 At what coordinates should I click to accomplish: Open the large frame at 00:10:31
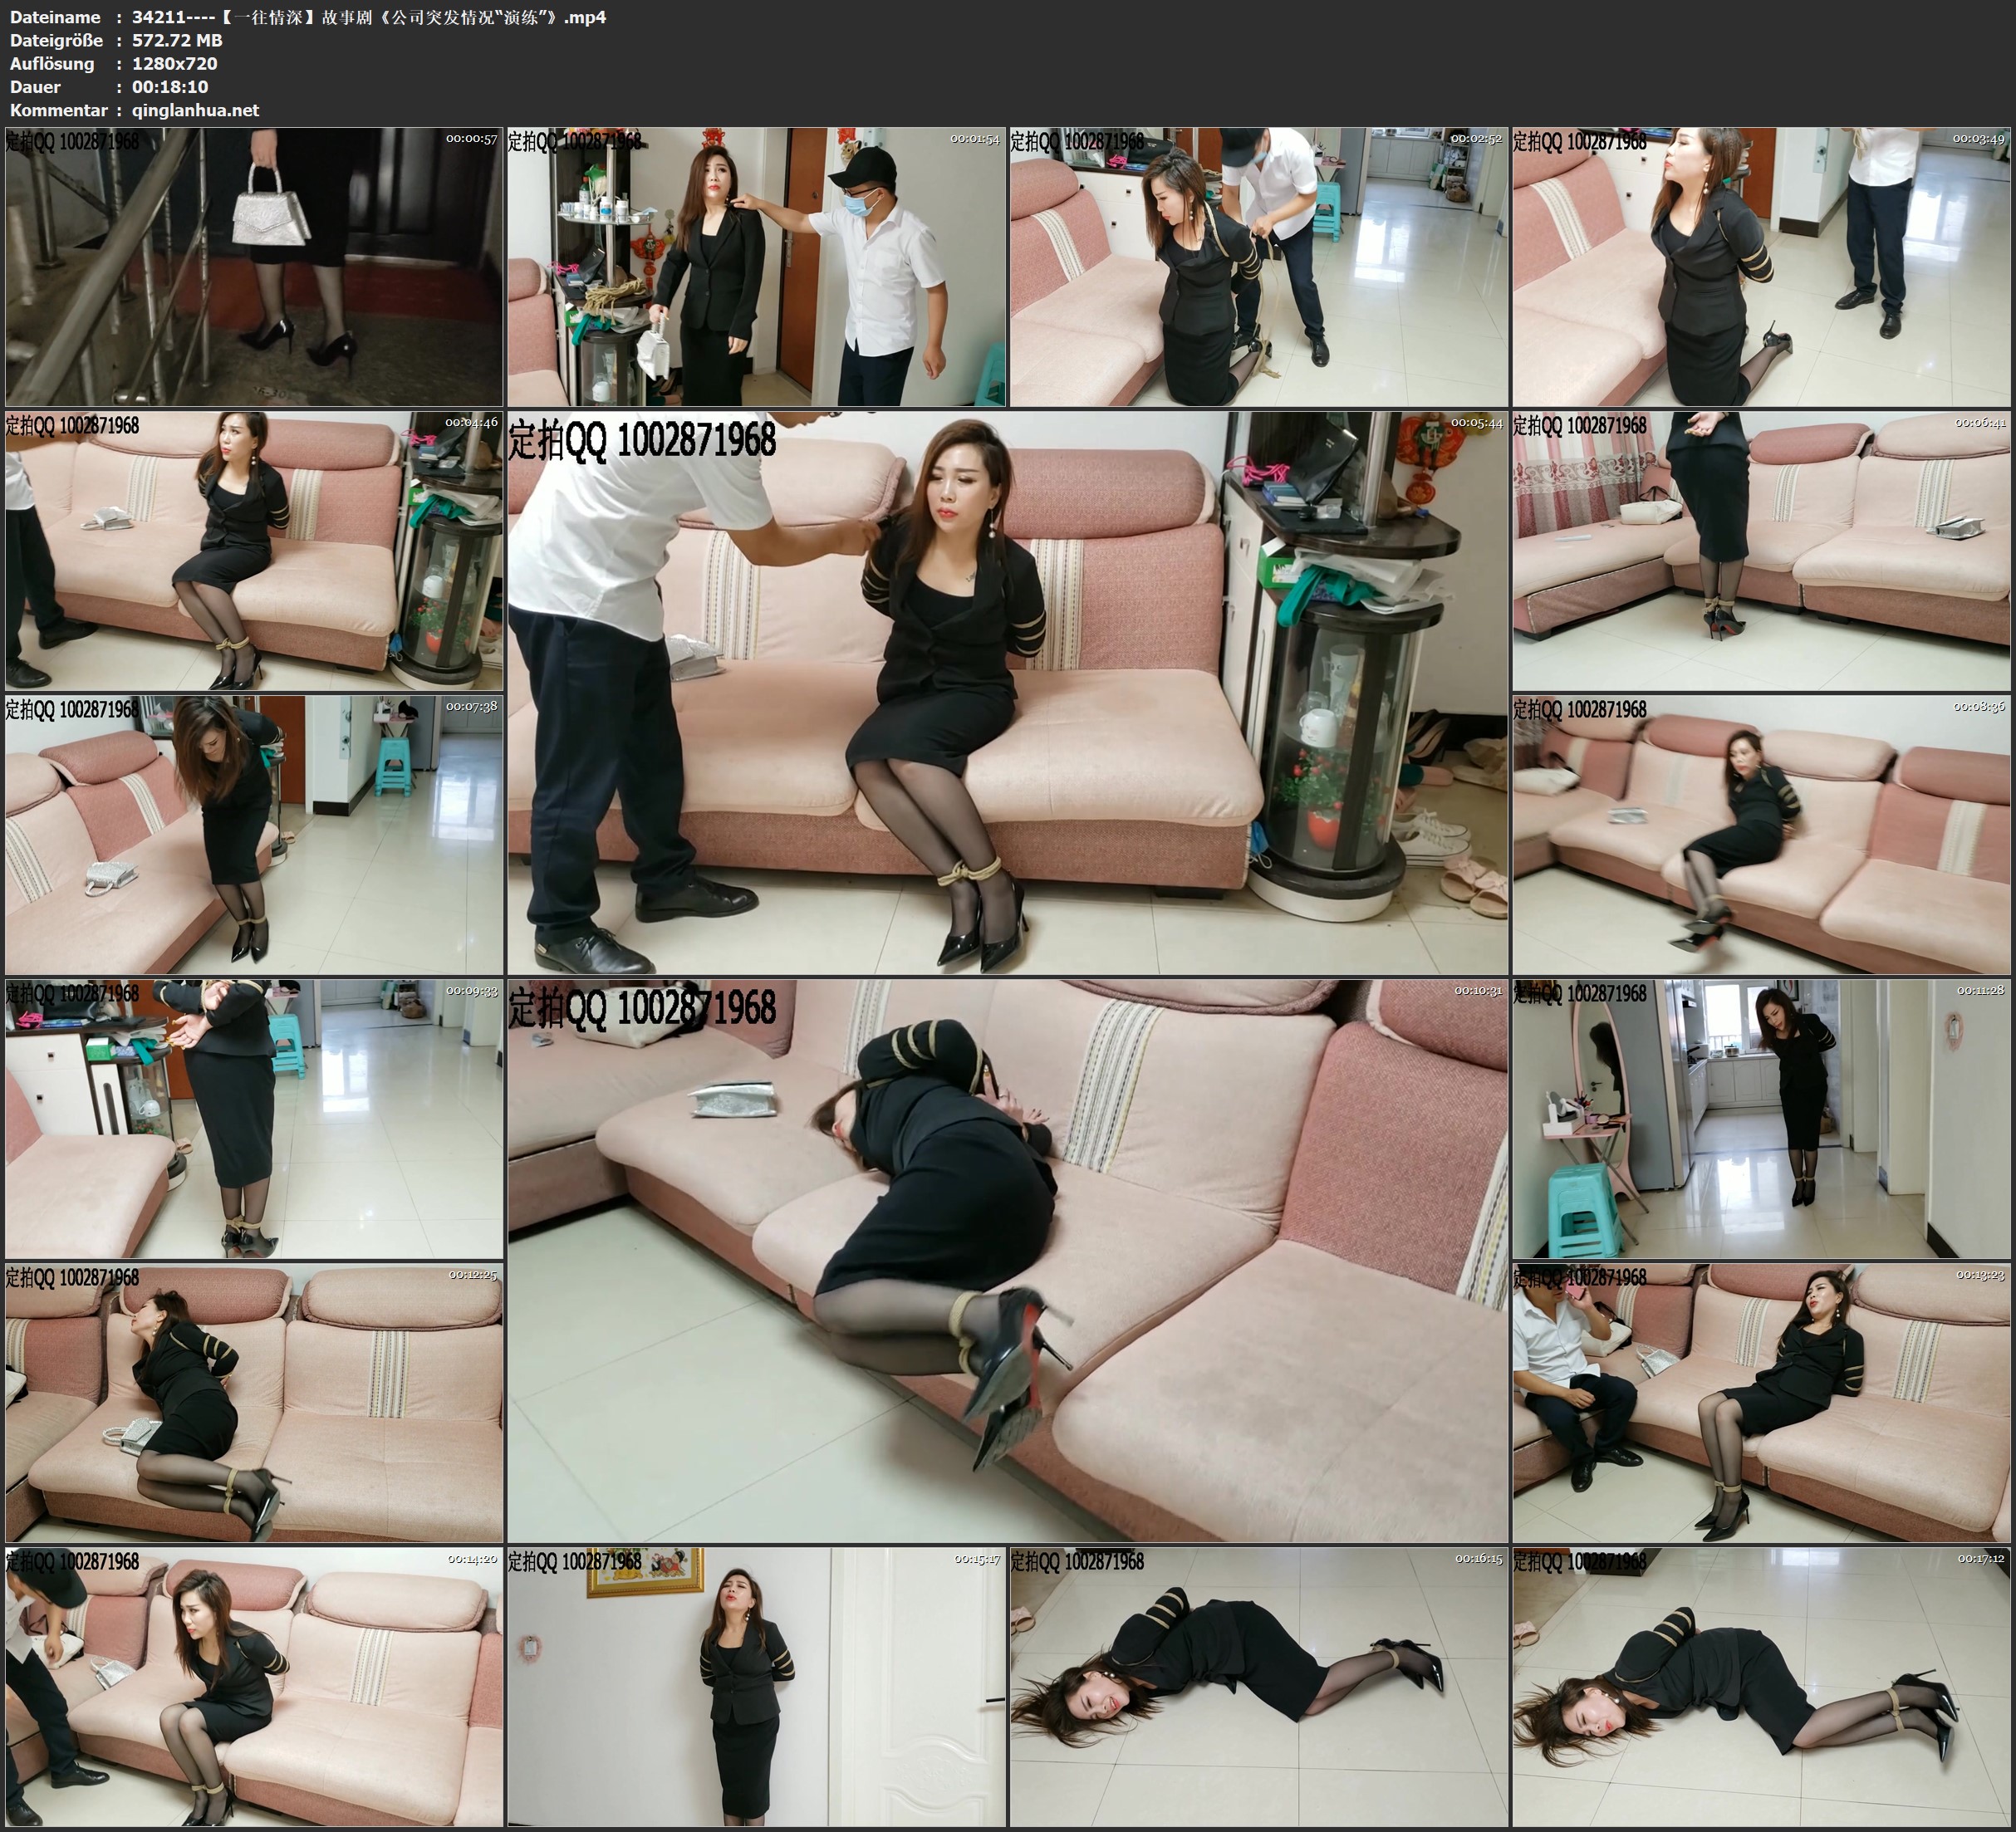click(x=1007, y=1261)
